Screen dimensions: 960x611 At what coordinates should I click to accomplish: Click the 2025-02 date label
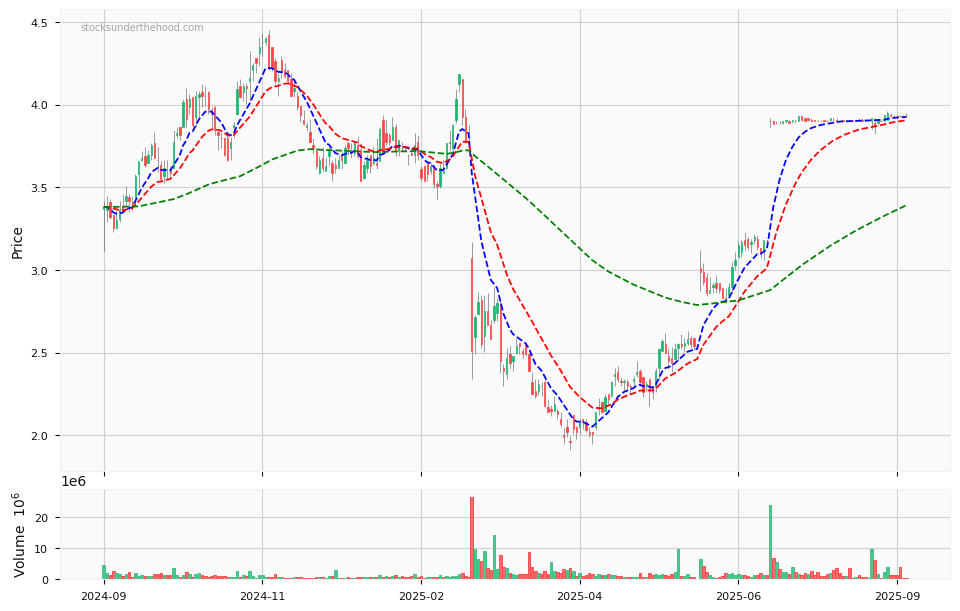[421, 596]
